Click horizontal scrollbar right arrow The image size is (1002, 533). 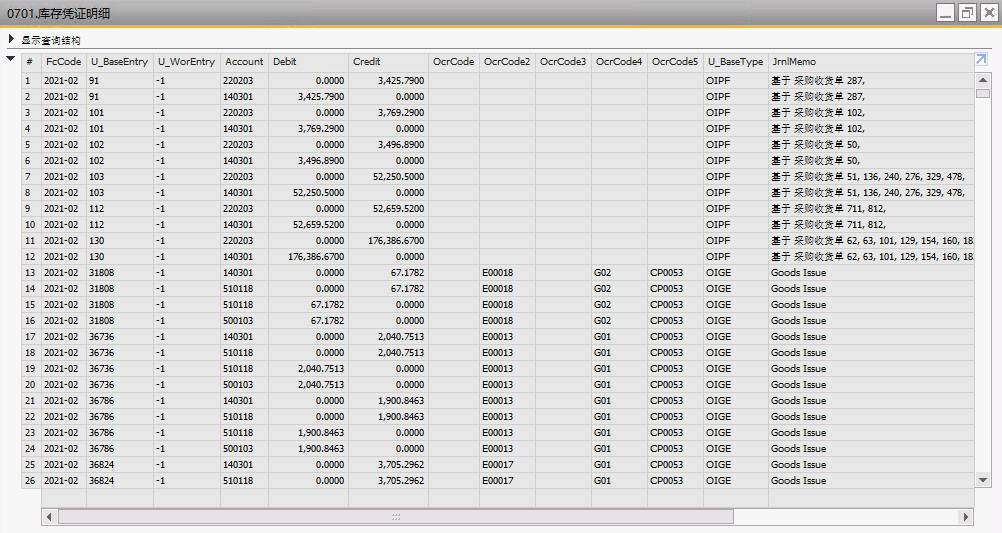(966, 516)
